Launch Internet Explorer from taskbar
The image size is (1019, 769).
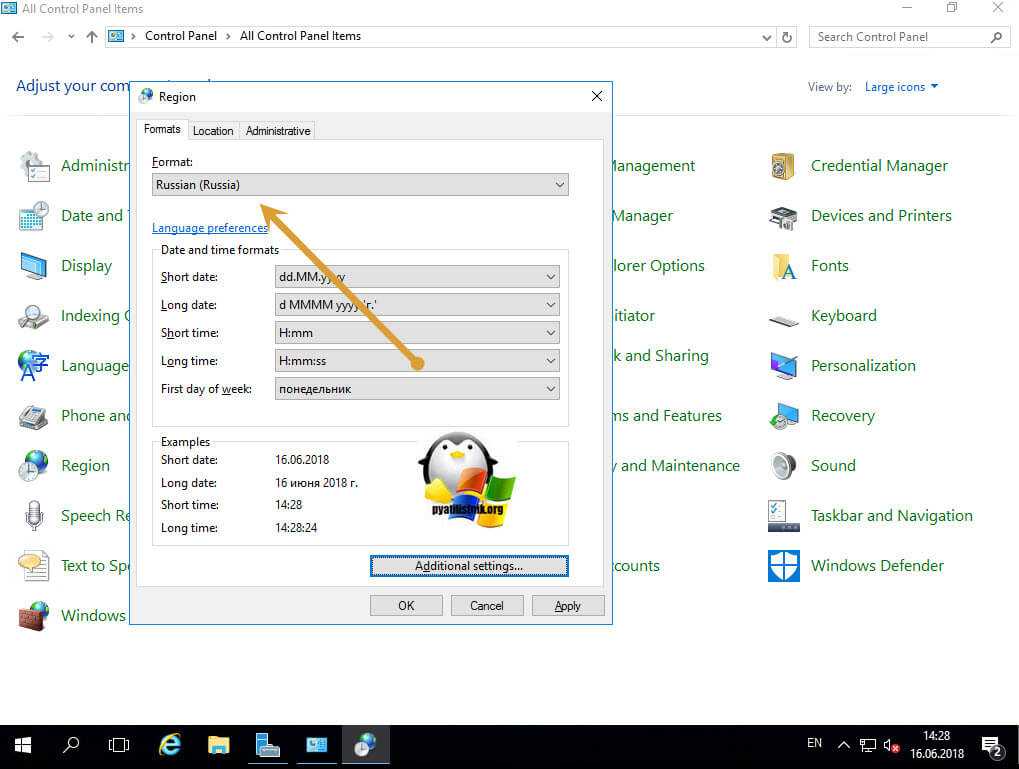170,745
